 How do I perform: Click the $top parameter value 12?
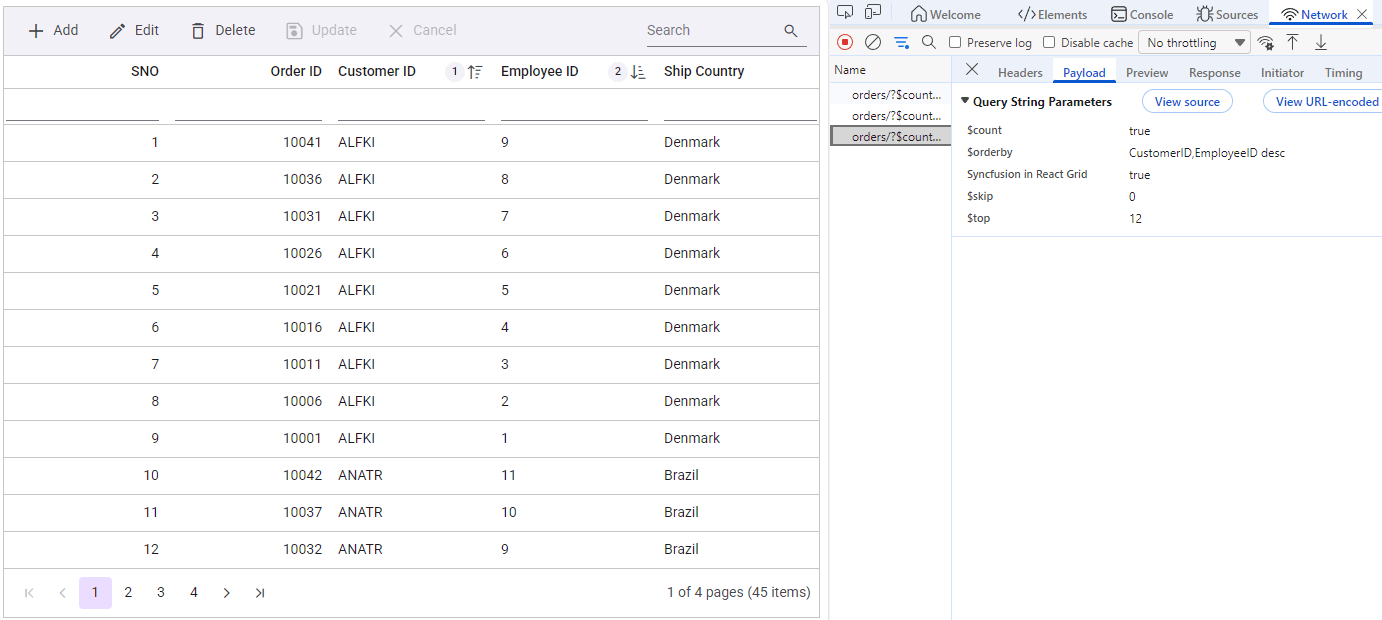point(1135,218)
